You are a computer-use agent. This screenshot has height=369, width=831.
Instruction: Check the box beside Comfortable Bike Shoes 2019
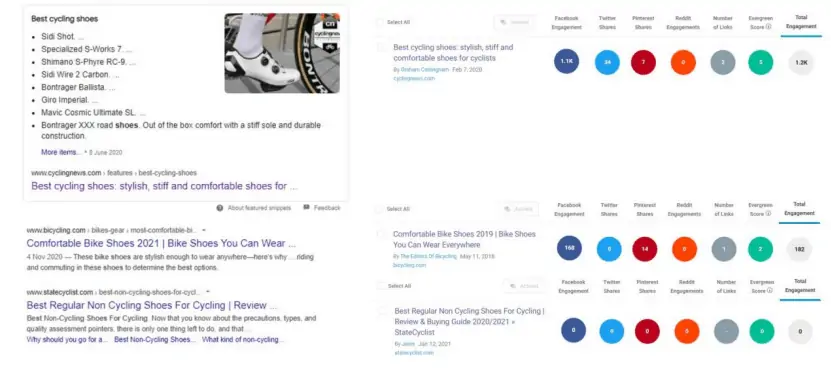pyautogui.click(x=382, y=234)
